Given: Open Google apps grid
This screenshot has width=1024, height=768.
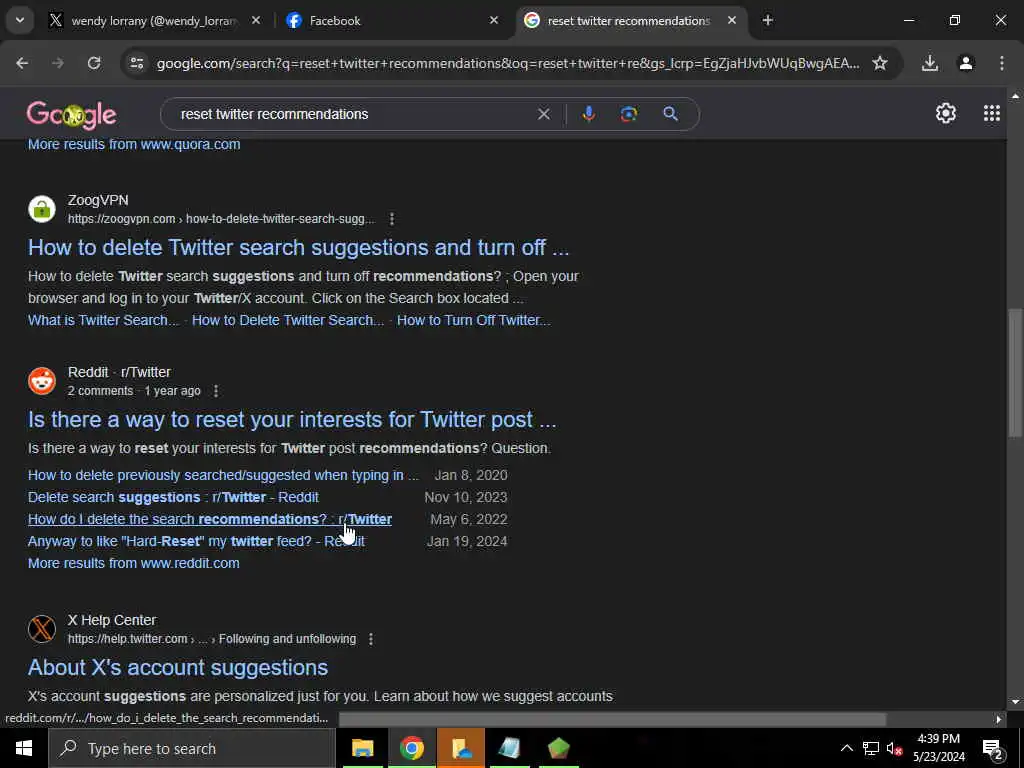Looking at the screenshot, I should tap(991, 114).
